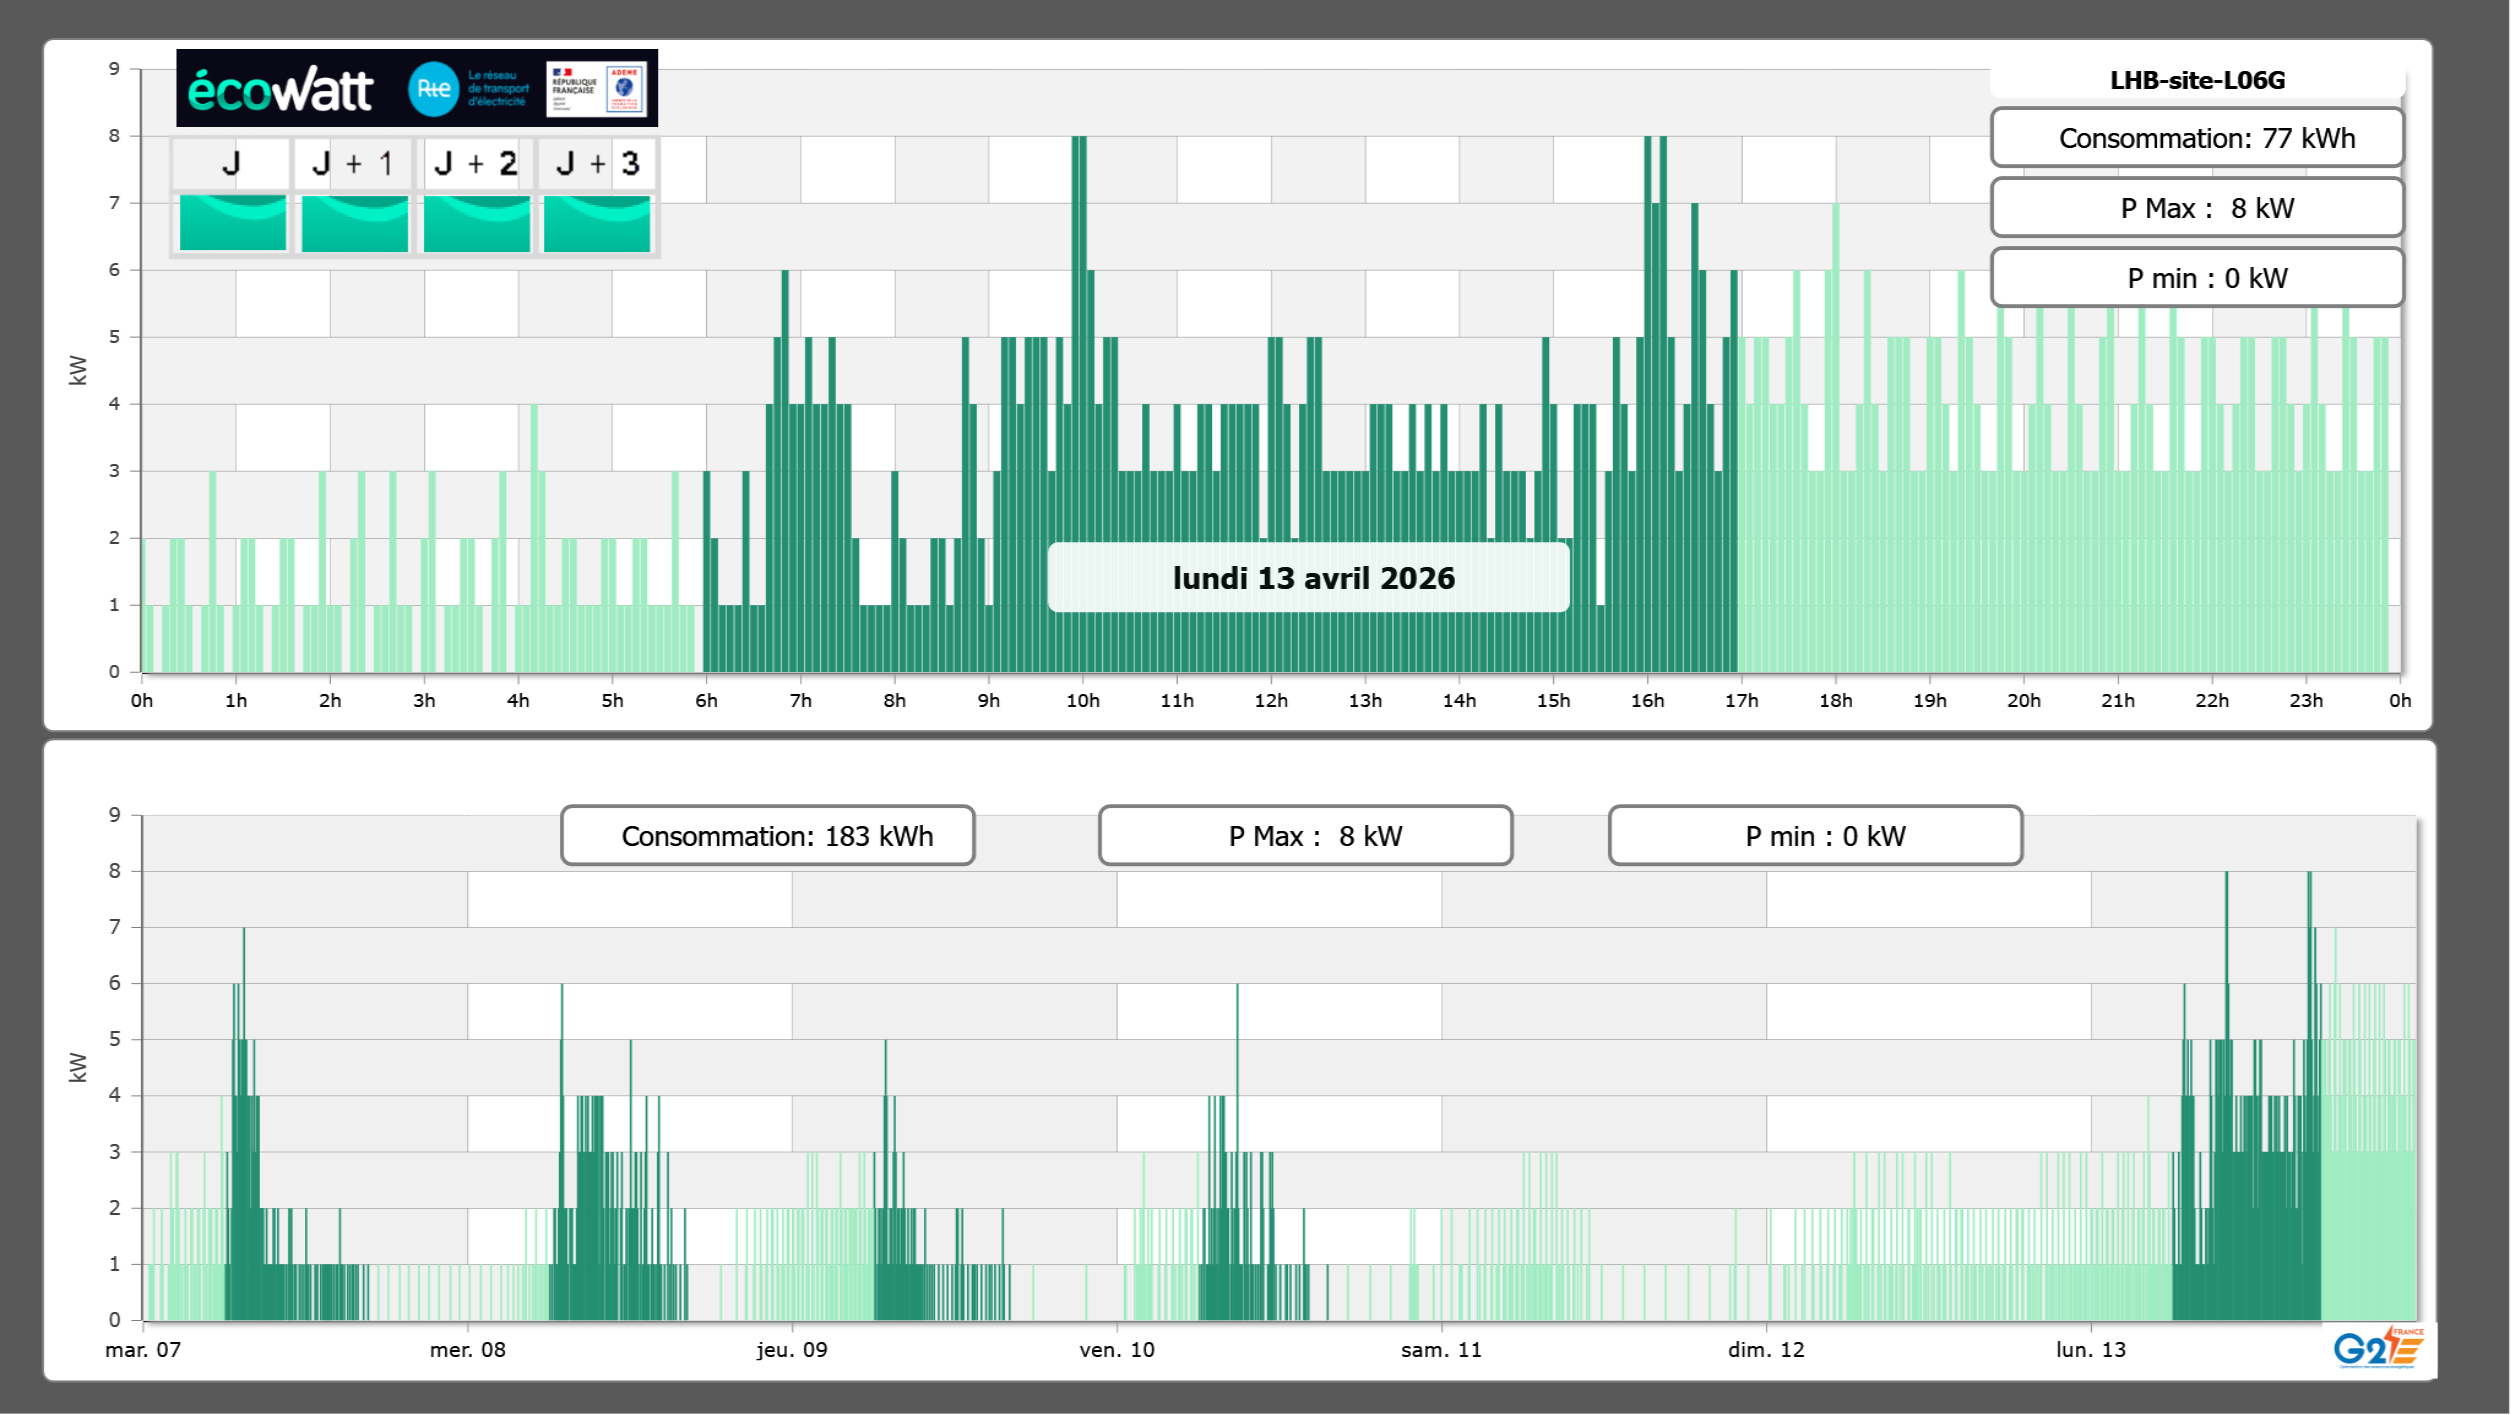
Task: Click the G2E France logo
Action: coord(2377,1348)
